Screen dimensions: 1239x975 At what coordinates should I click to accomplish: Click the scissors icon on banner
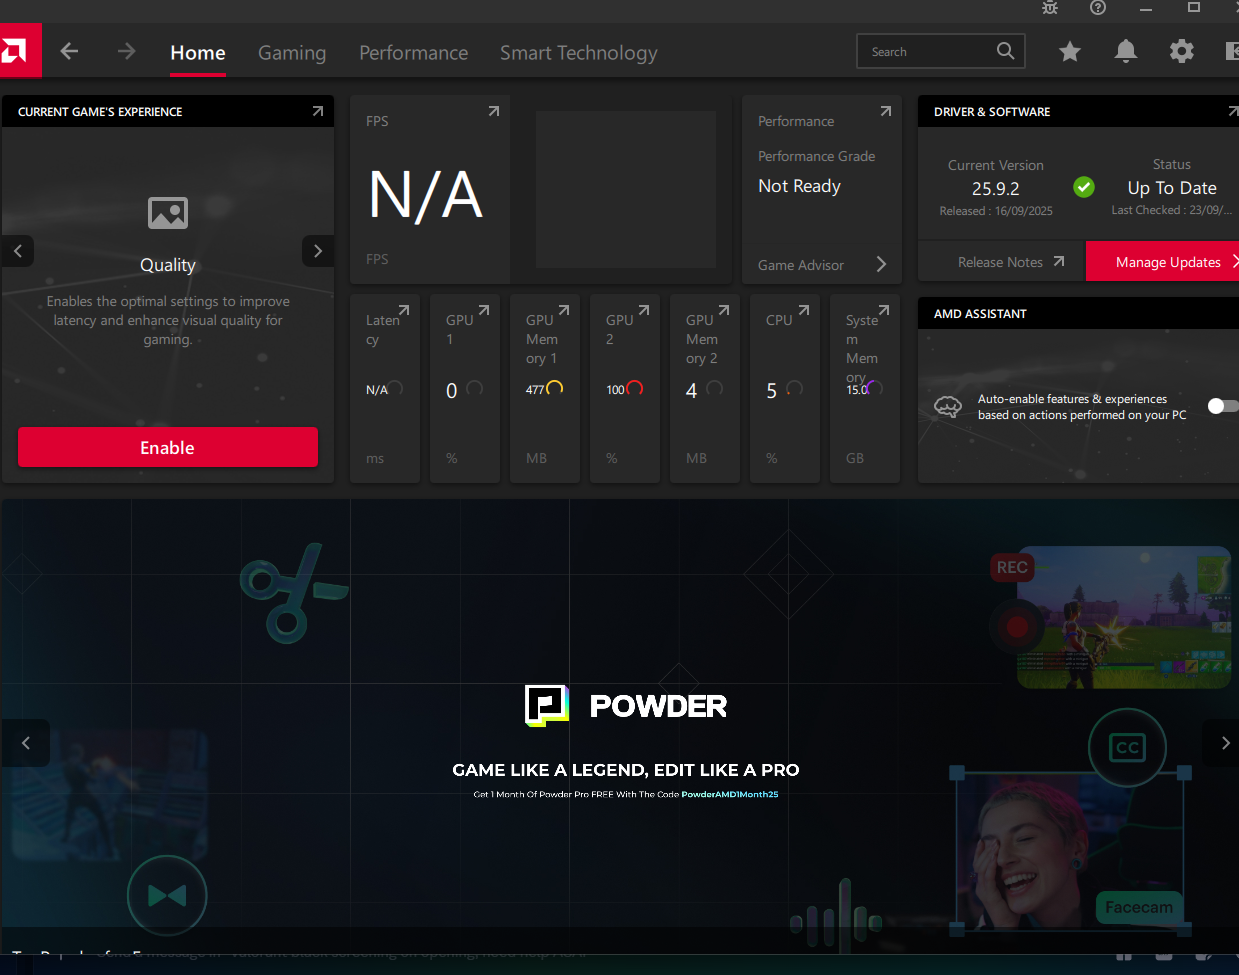292,592
